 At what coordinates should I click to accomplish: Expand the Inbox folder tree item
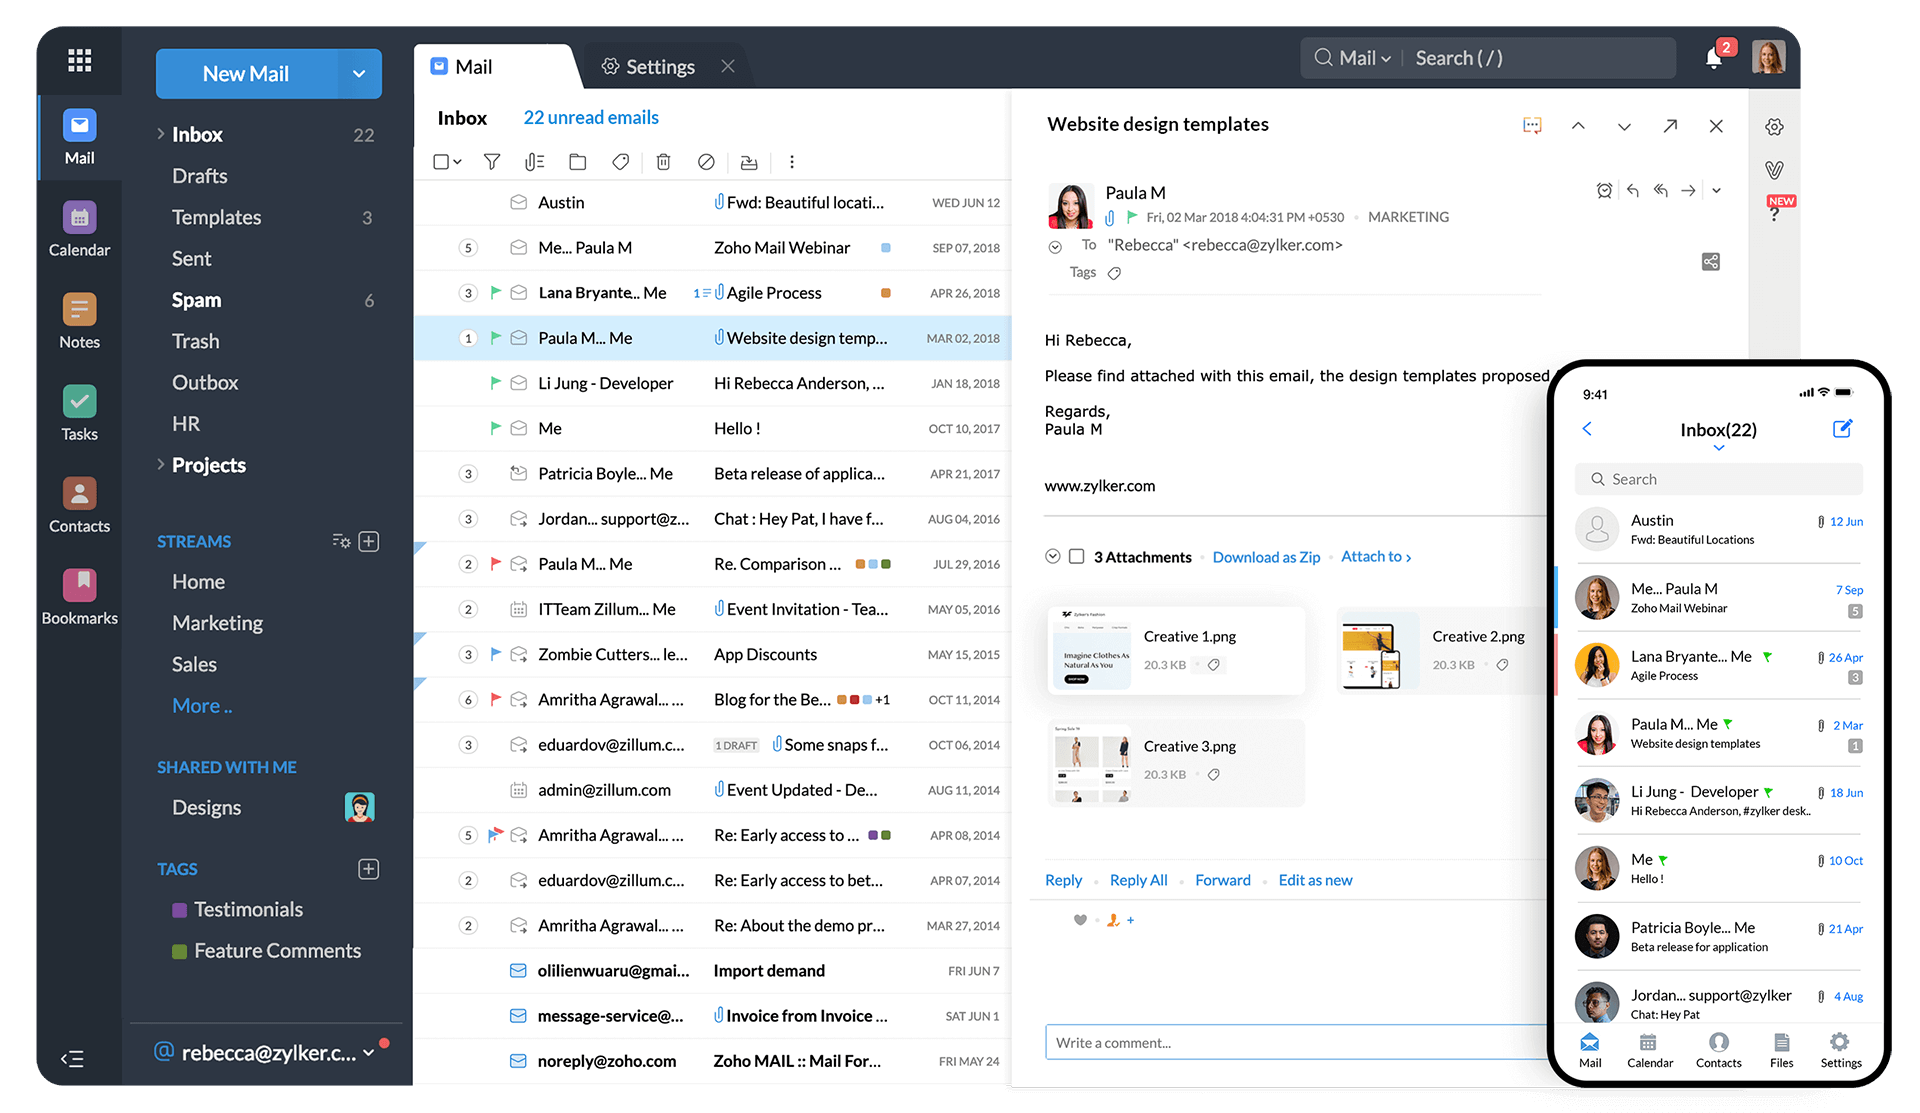158,132
